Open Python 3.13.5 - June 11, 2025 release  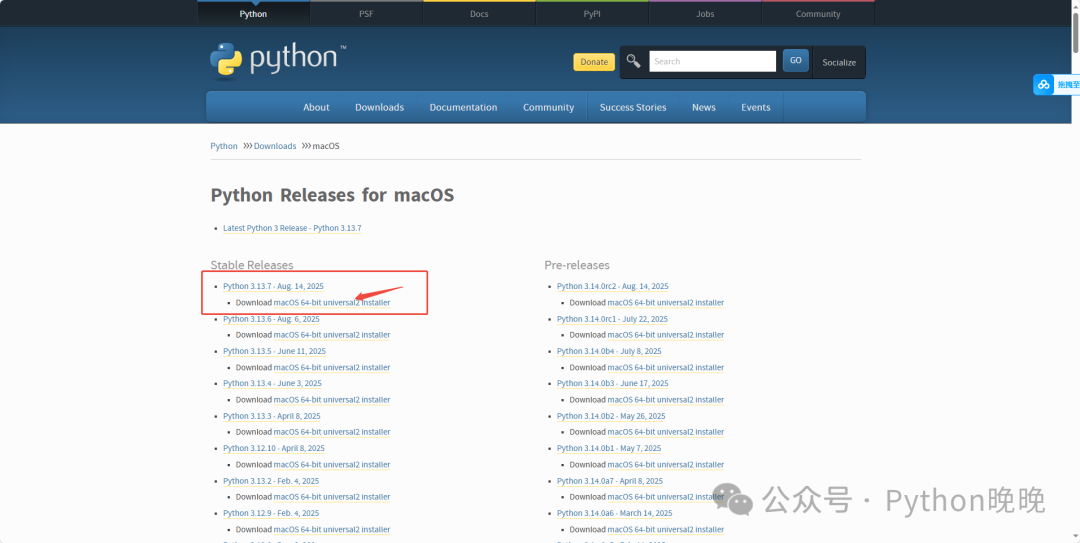275,351
